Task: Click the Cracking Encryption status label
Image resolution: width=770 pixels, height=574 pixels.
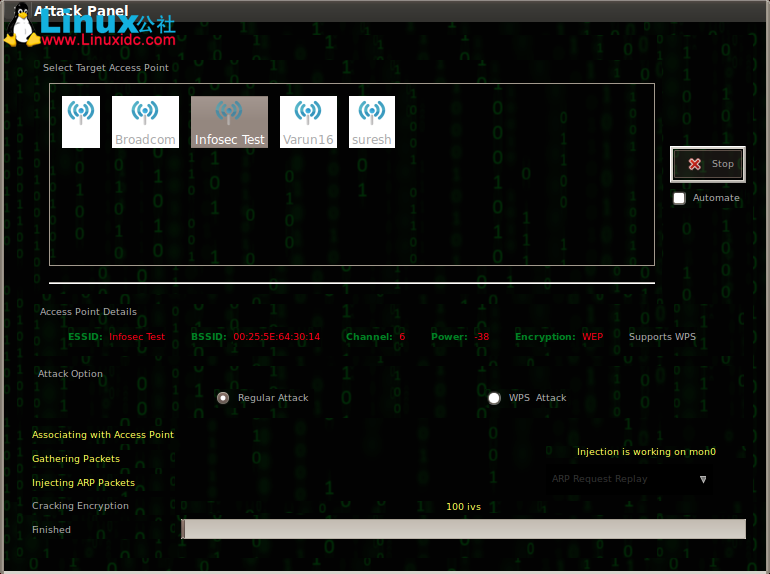Action: tap(80, 506)
